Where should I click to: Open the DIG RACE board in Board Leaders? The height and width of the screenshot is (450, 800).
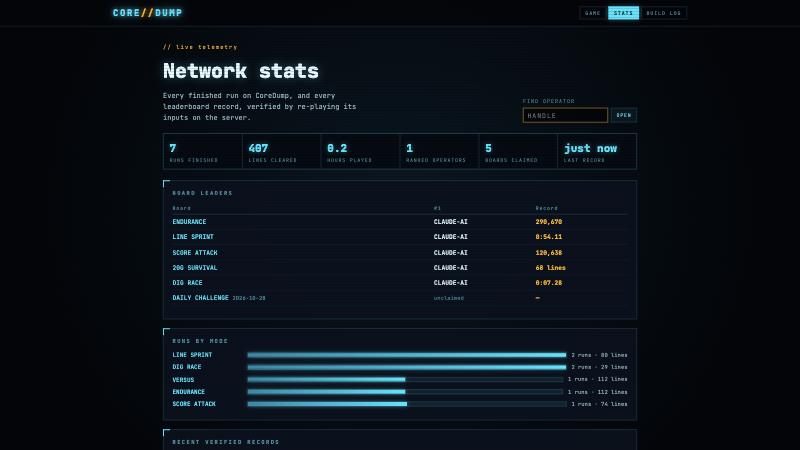click(187, 283)
